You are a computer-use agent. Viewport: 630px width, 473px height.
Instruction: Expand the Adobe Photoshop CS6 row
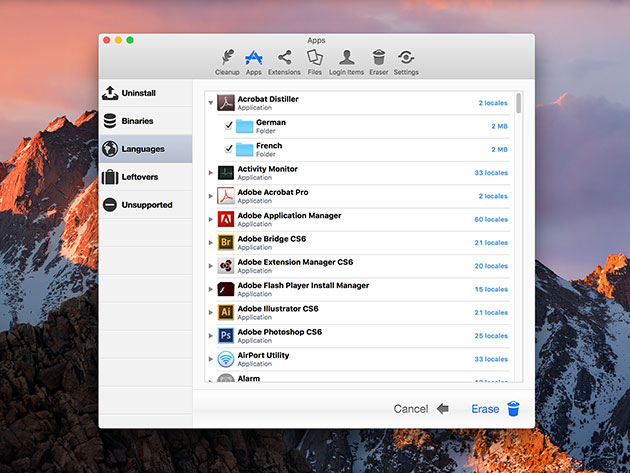pos(211,336)
